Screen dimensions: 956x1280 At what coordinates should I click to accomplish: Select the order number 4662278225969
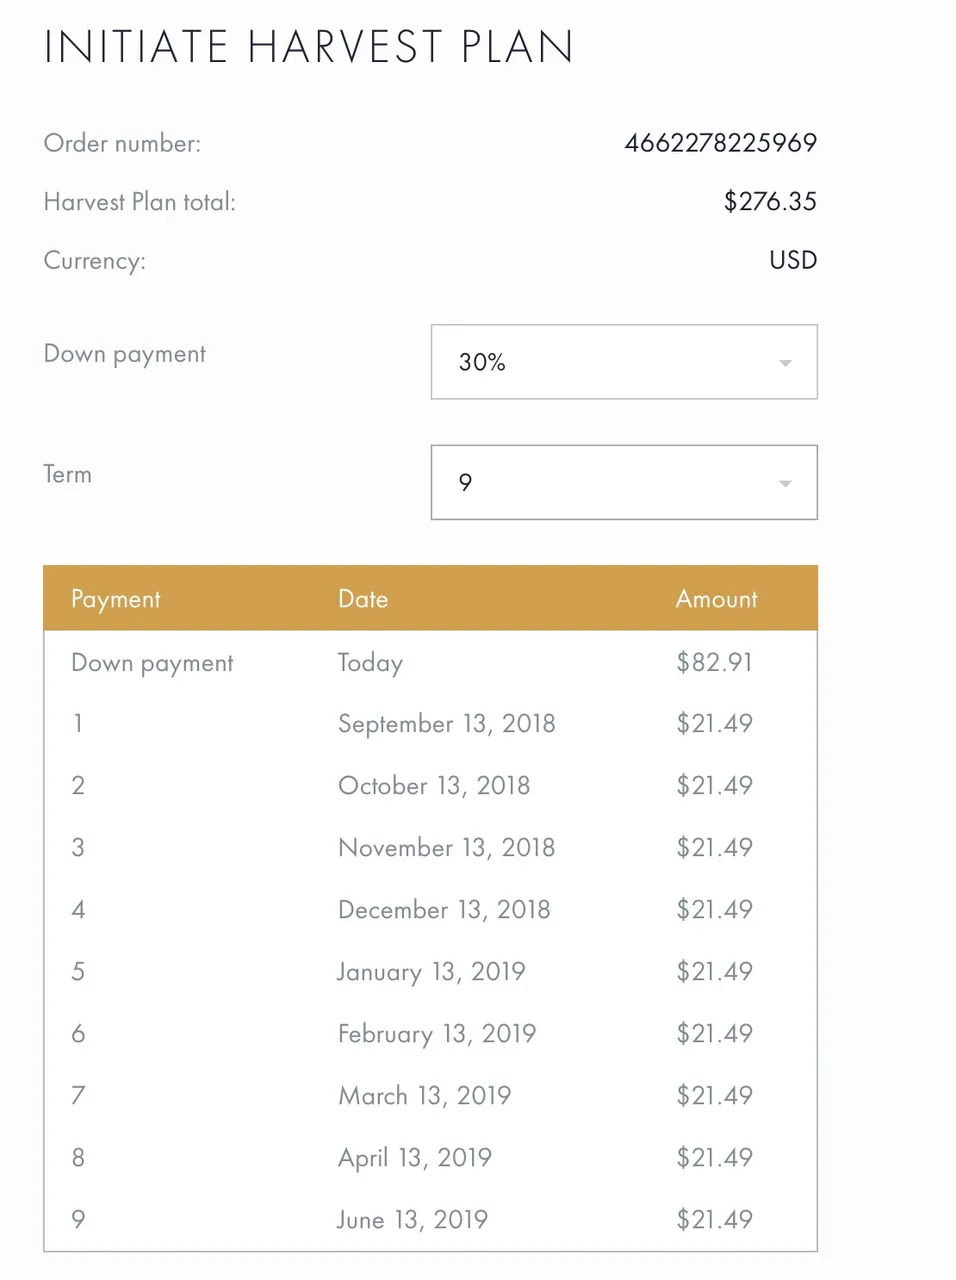(x=721, y=143)
